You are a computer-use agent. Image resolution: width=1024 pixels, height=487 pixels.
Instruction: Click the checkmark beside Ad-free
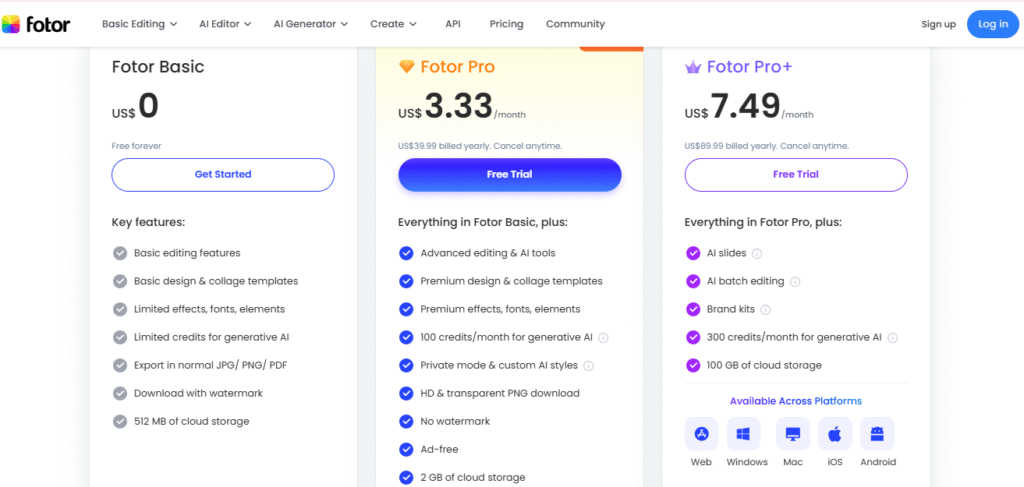click(x=406, y=450)
